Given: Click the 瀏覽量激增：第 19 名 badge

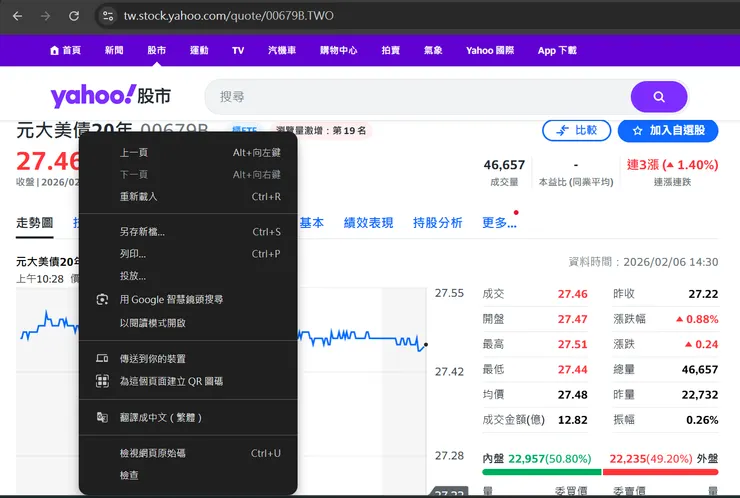Looking at the screenshot, I should [321, 130].
